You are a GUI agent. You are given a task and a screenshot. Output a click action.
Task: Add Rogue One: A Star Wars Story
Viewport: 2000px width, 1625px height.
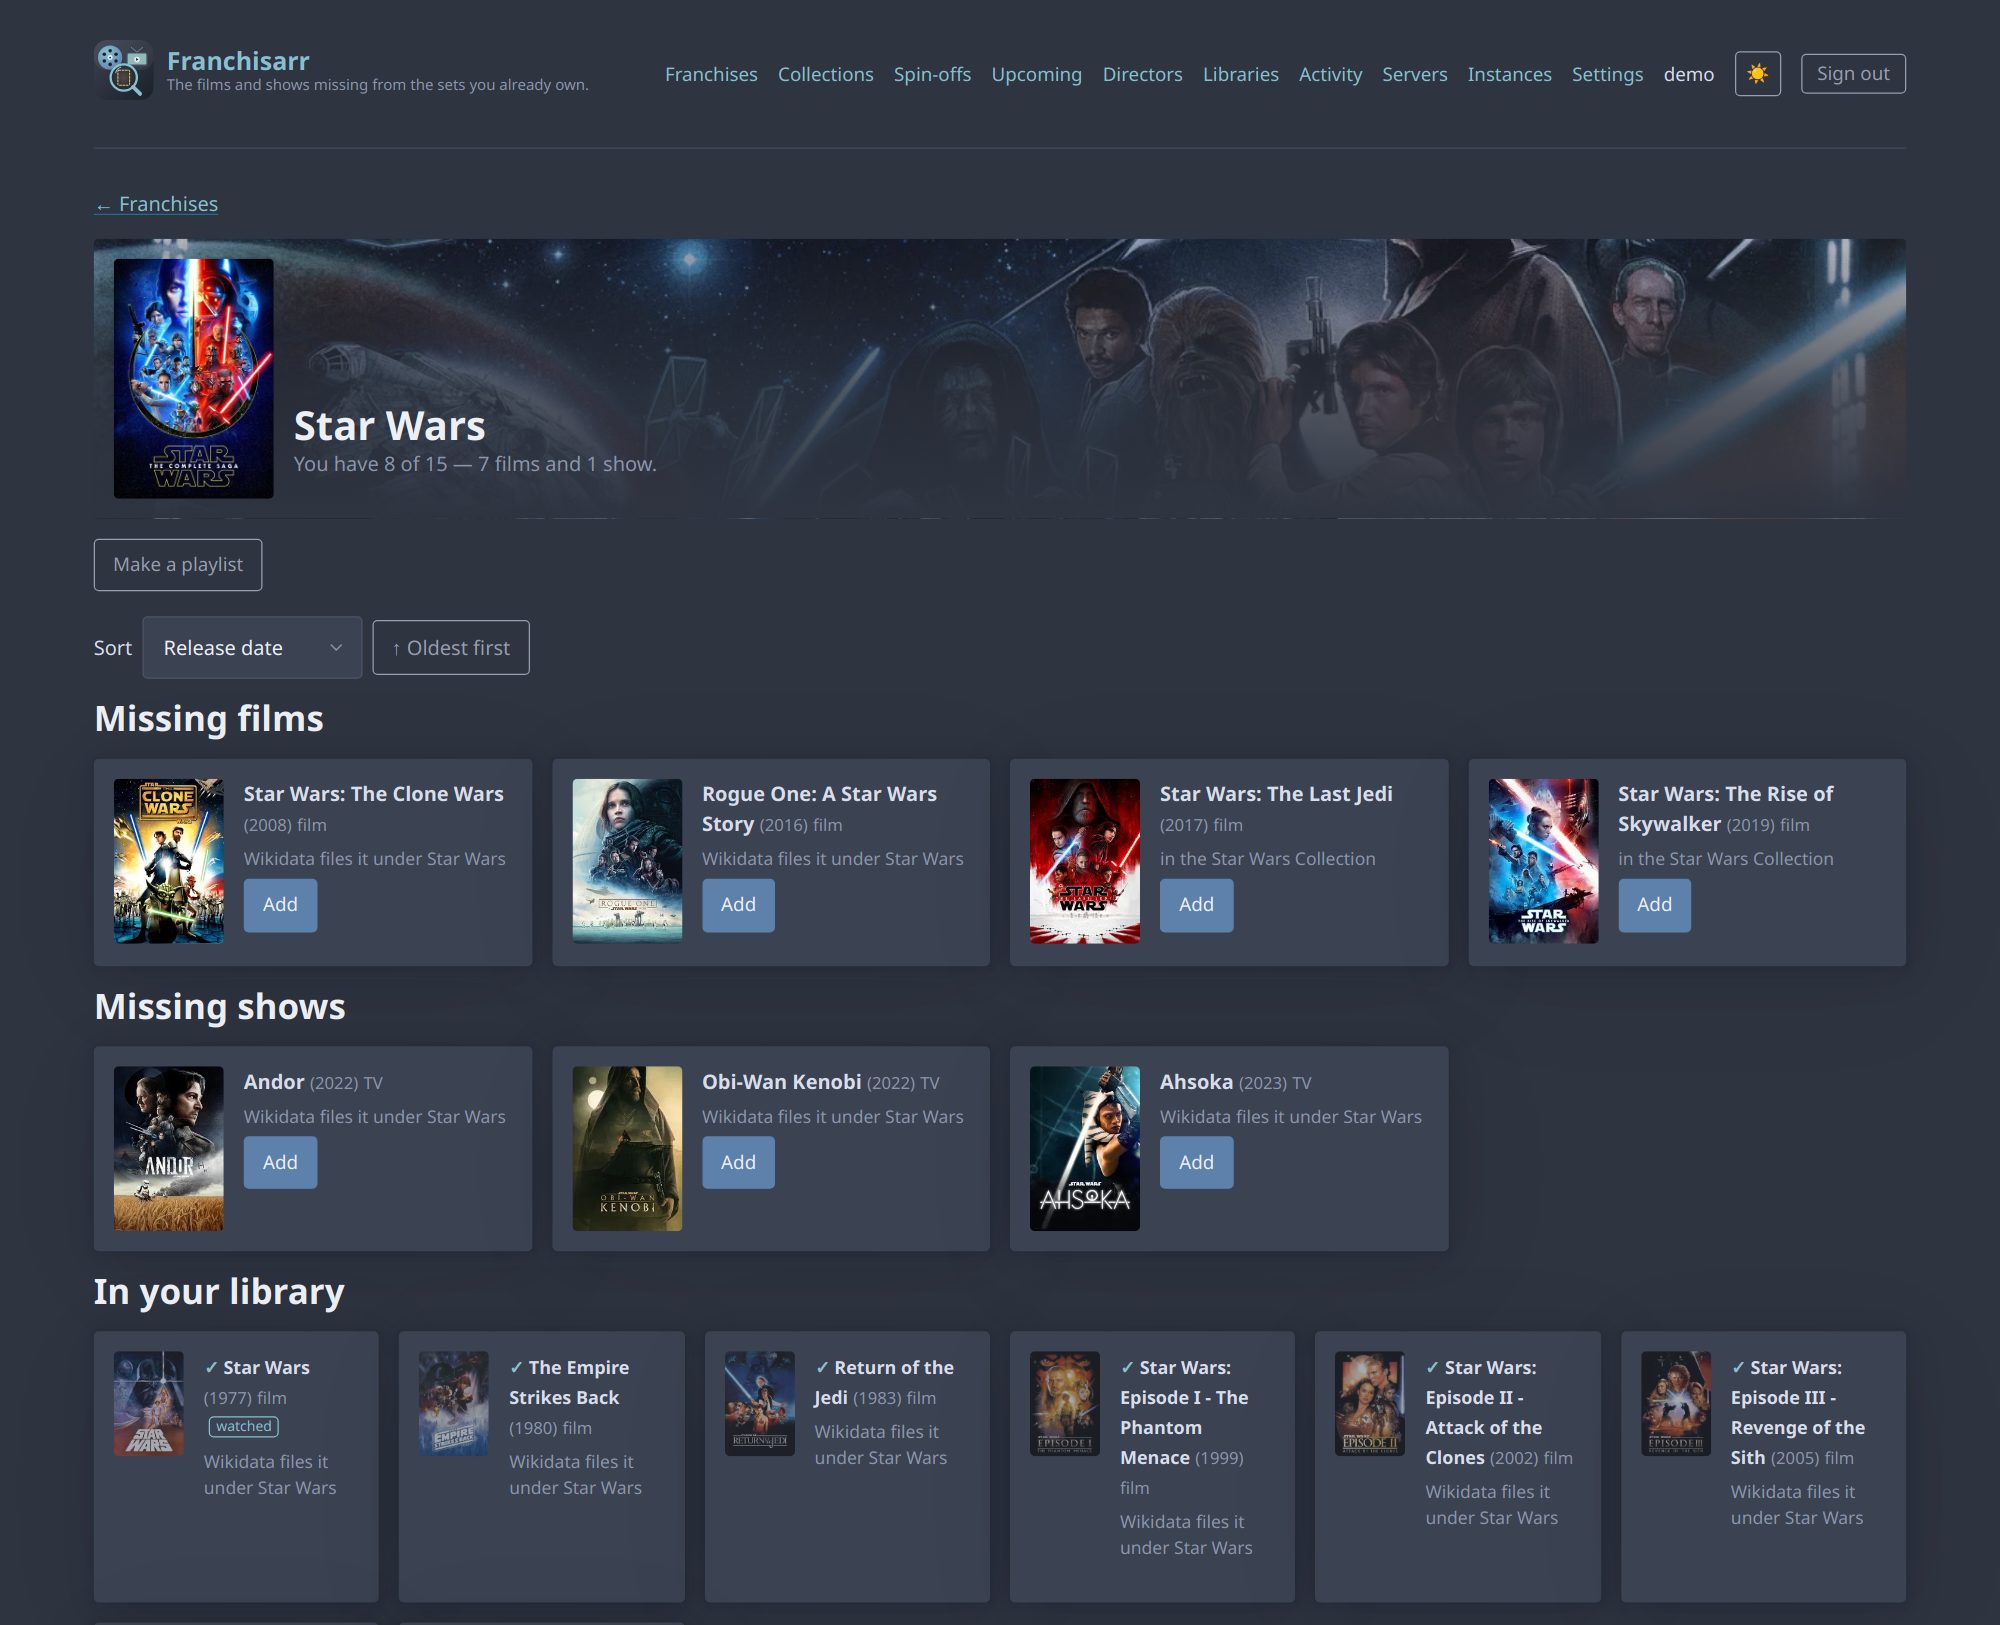point(738,905)
